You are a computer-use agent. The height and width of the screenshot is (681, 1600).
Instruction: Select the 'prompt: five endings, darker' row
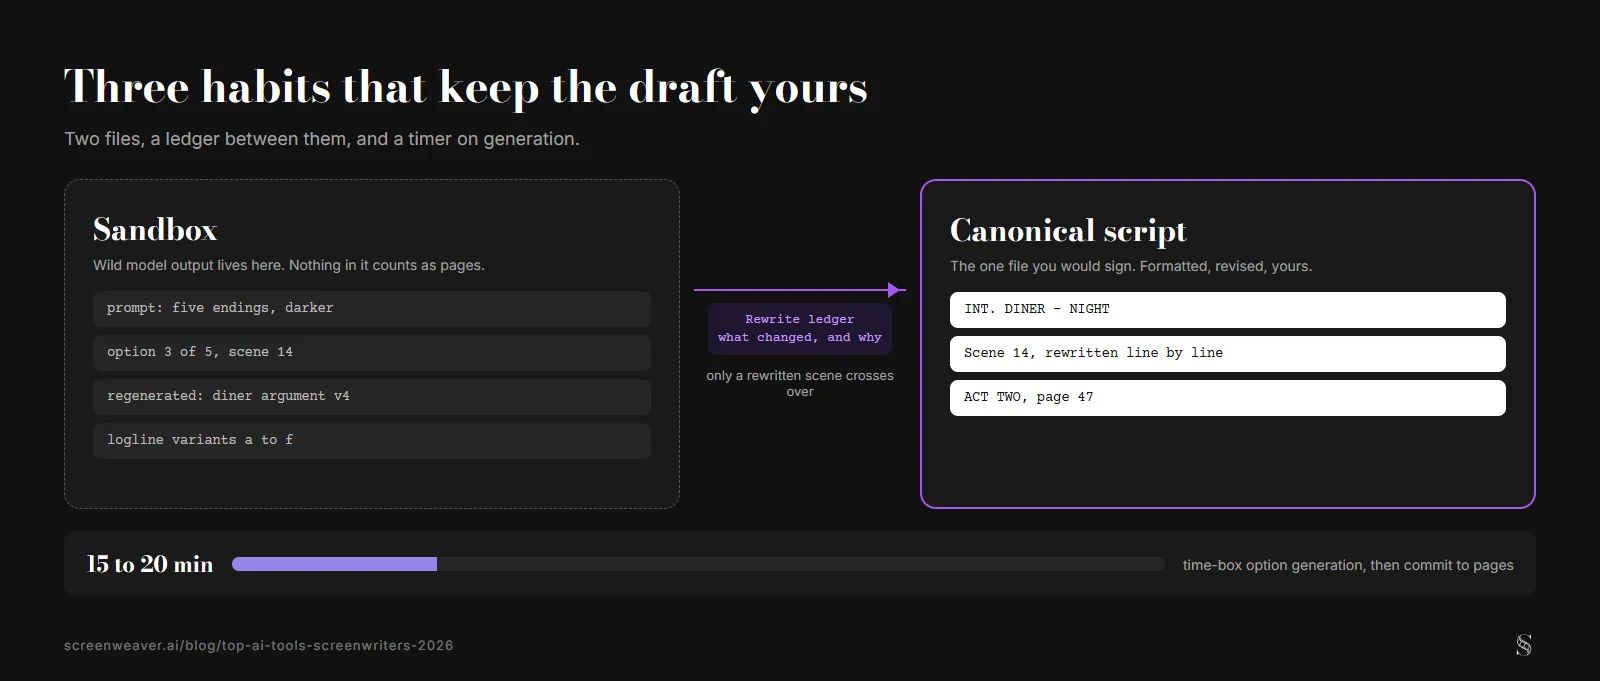click(x=372, y=309)
